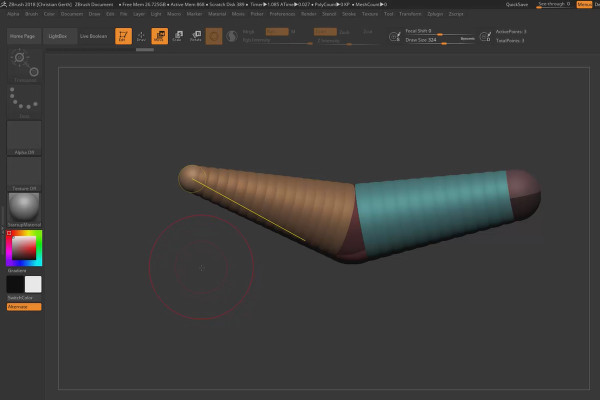Image resolution: width=600 pixels, height=400 pixels.
Task: Open the Color menu
Action: point(49,14)
